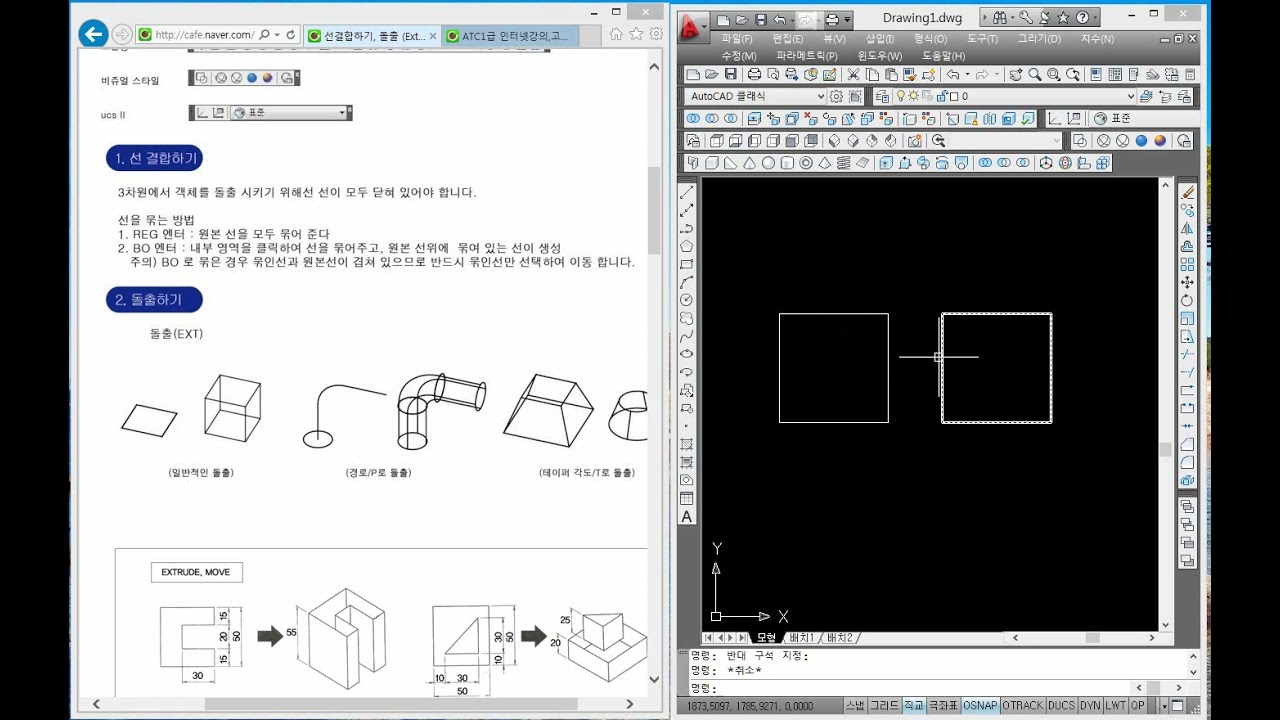Select the Mirror modify tool
The image size is (1280, 720).
[x=1188, y=228]
